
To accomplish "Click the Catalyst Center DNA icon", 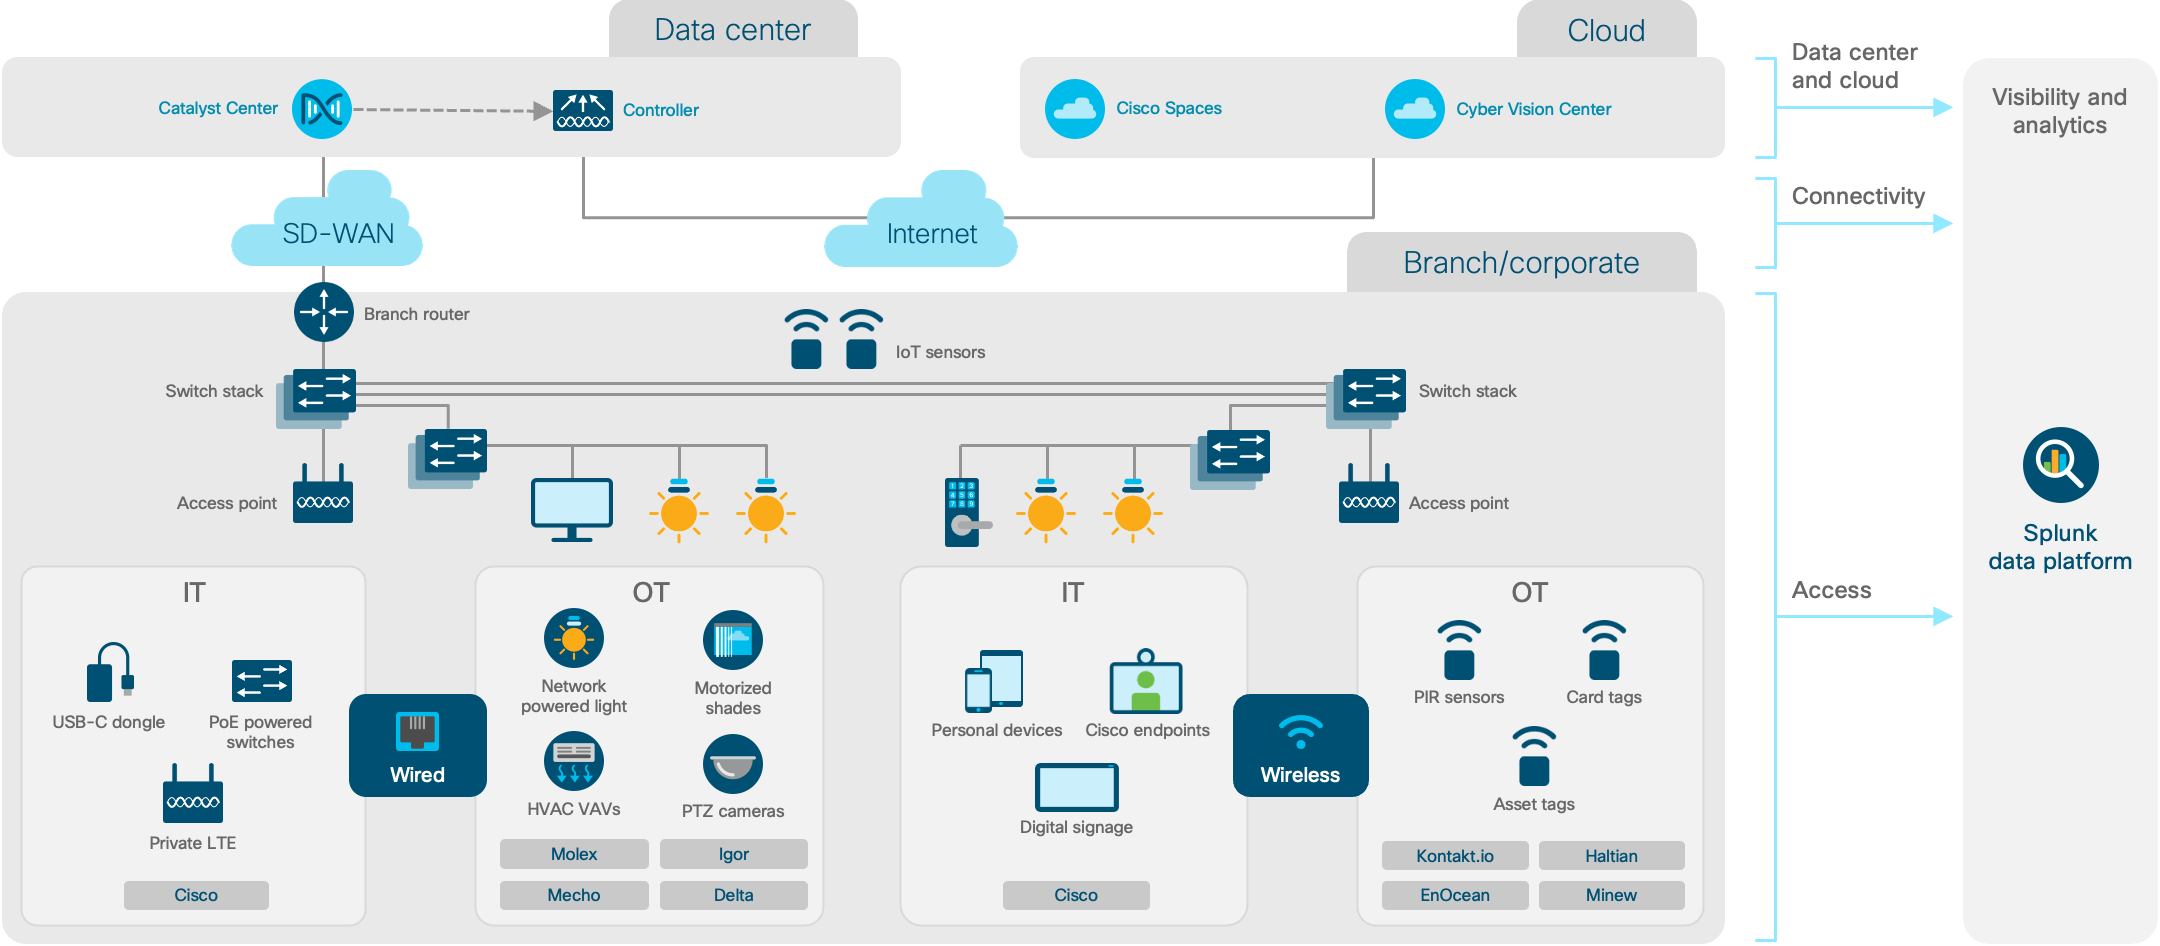I will (x=322, y=109).
